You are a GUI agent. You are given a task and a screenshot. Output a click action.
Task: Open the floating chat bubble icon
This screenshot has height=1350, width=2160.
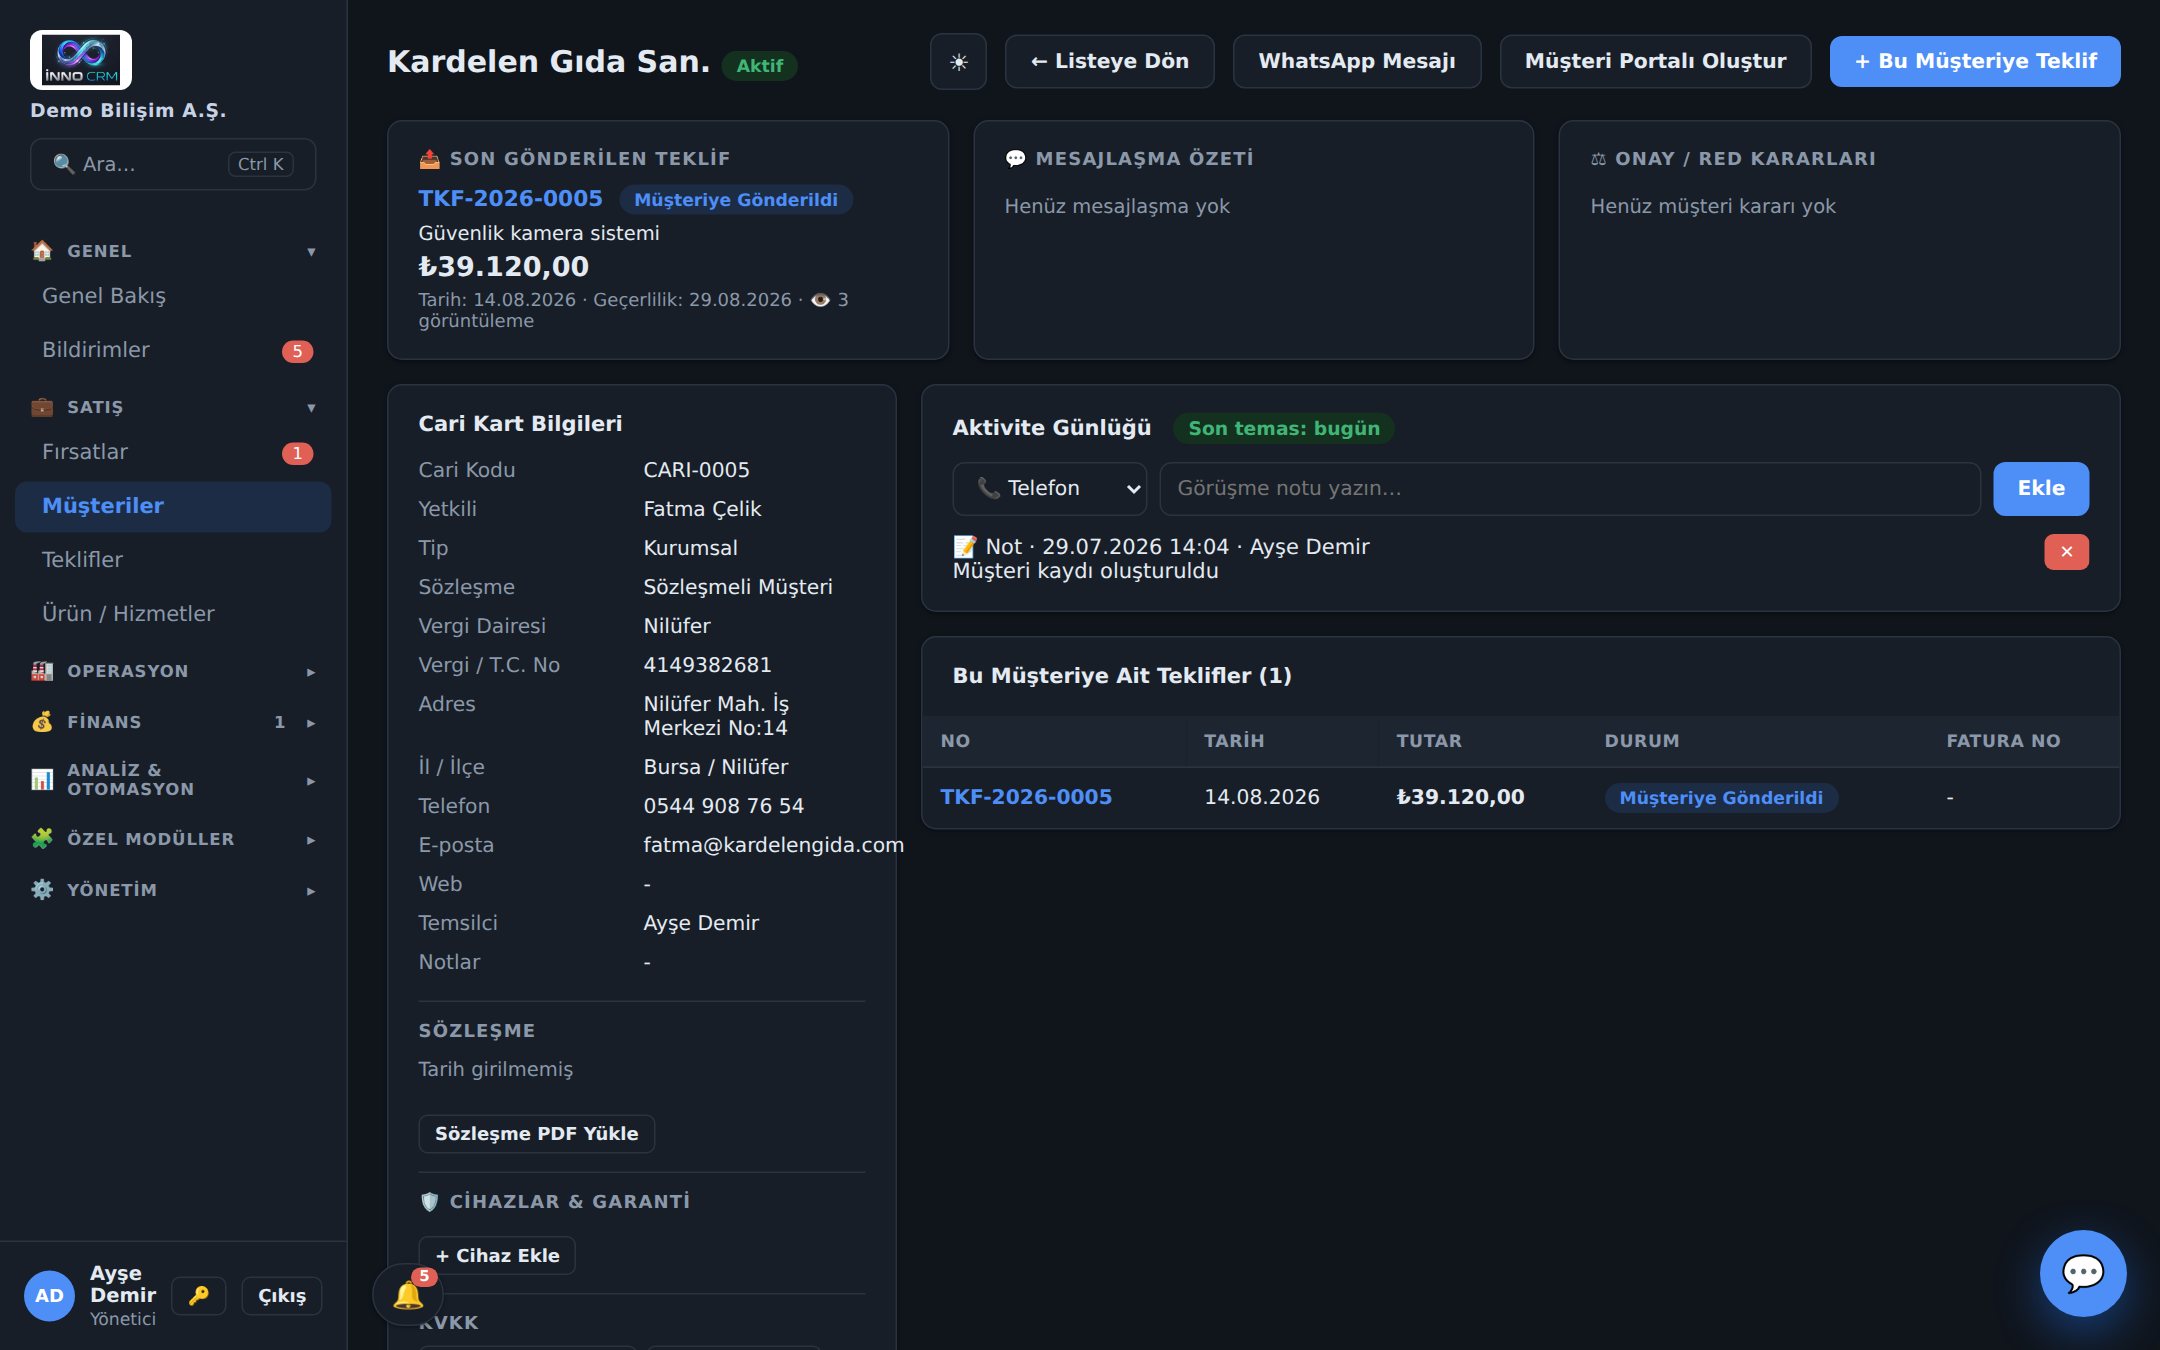2083,1273
